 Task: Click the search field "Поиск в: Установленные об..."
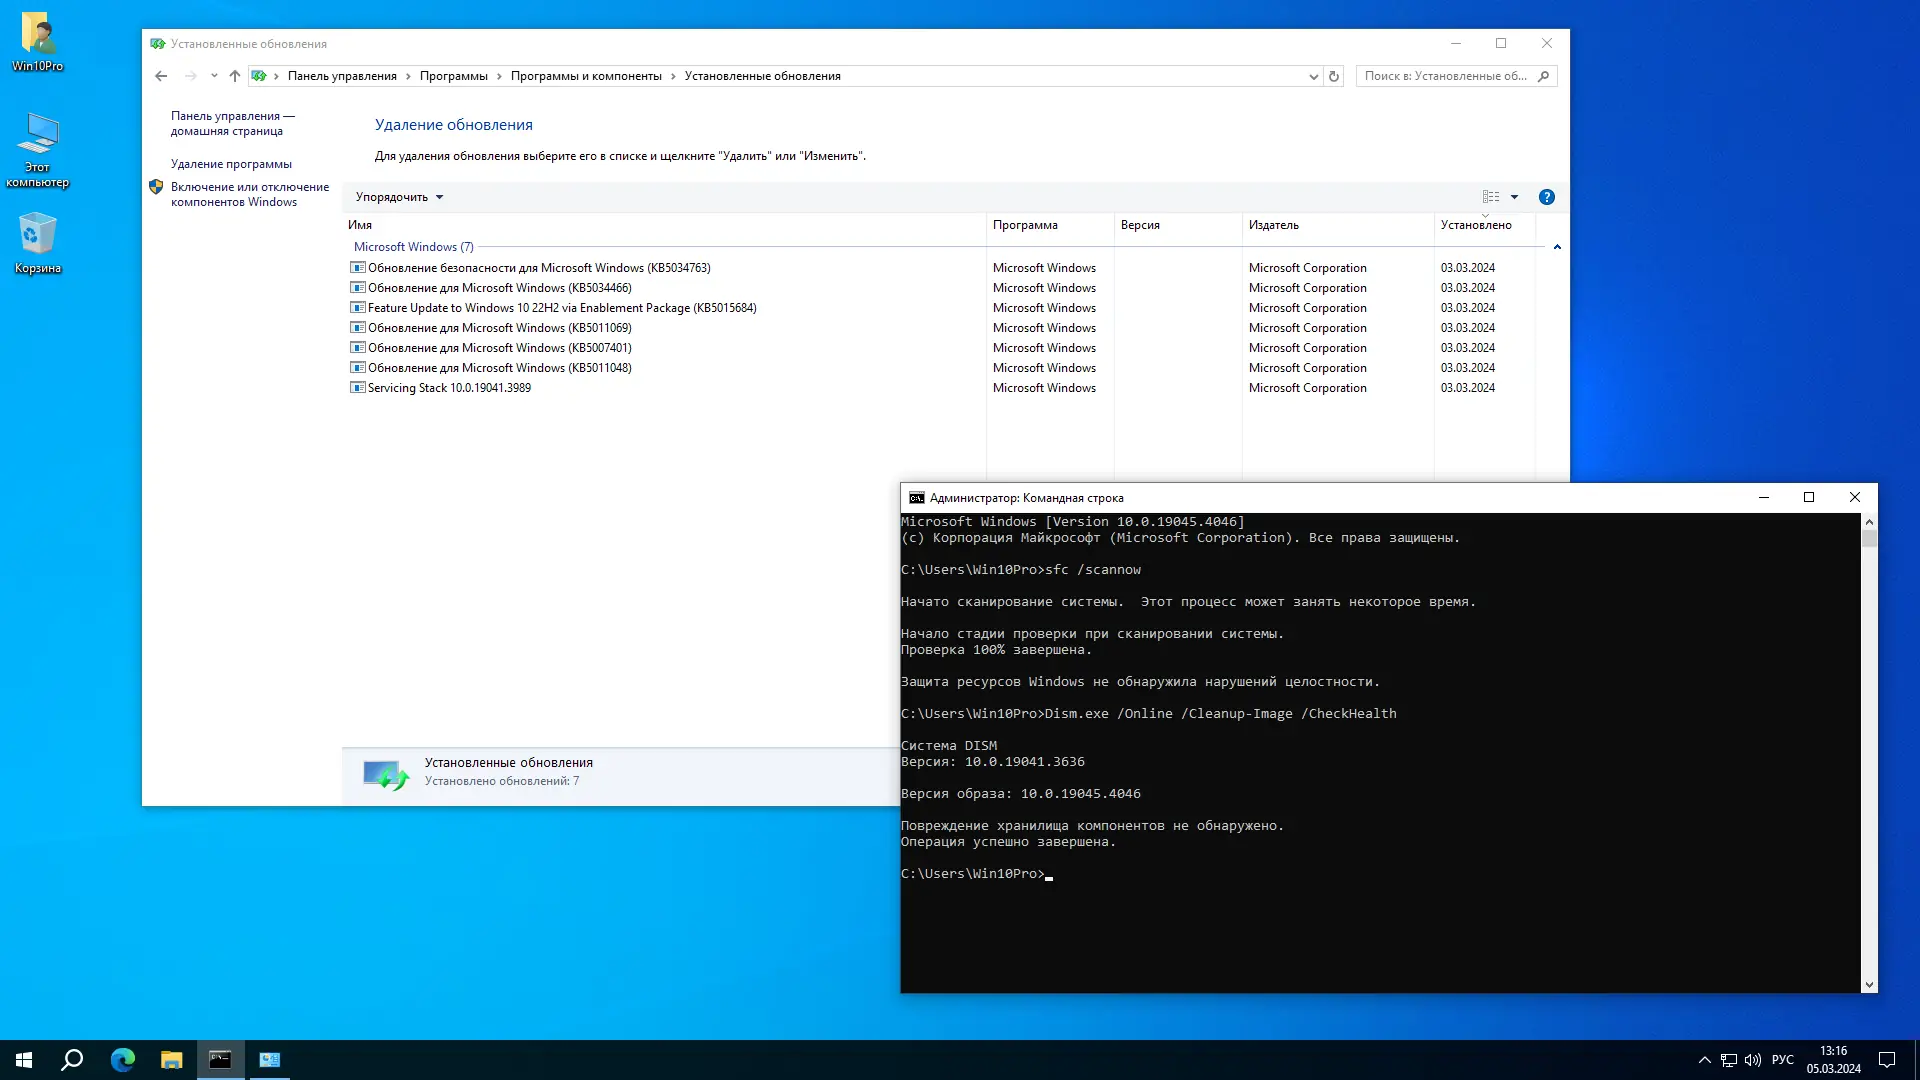tap(1450, 76)
